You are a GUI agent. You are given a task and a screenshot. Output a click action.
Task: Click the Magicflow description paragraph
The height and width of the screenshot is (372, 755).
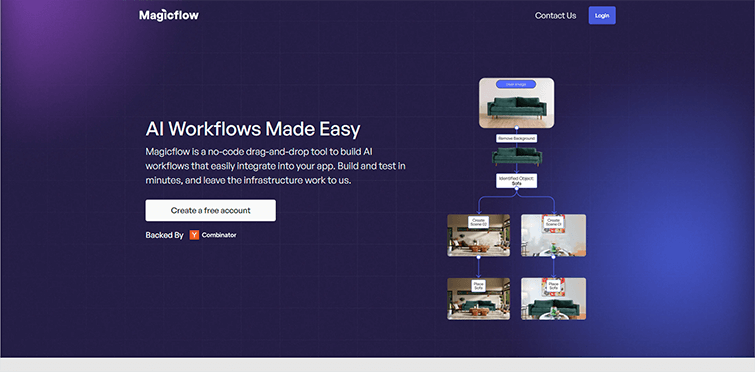(275, 166)
